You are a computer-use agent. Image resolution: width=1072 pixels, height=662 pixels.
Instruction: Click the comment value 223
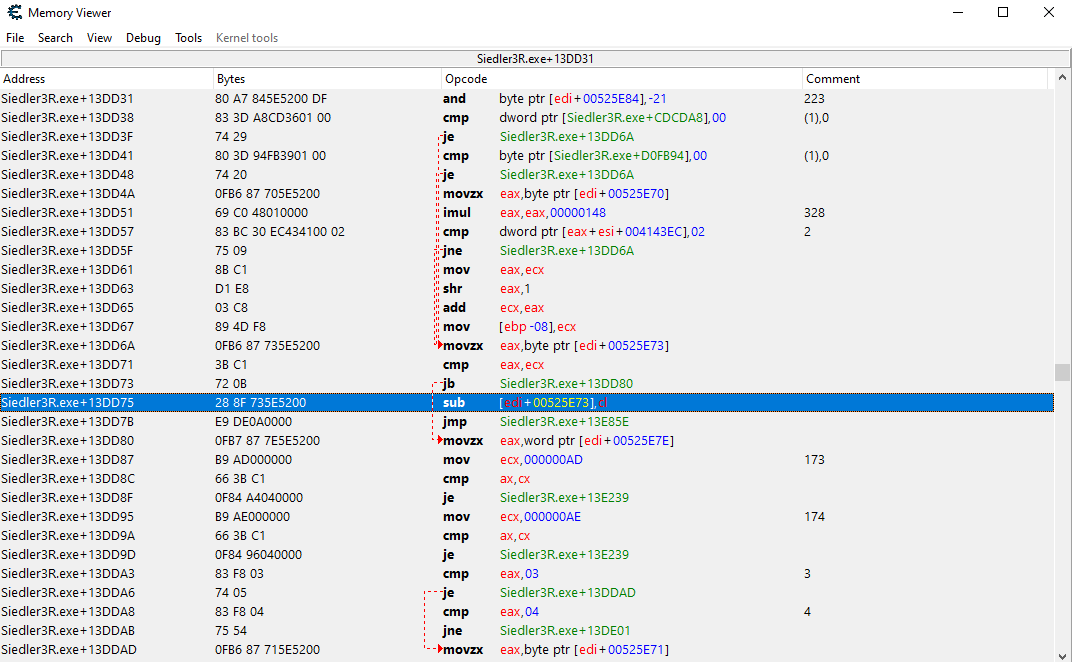(x=814, y=98)
